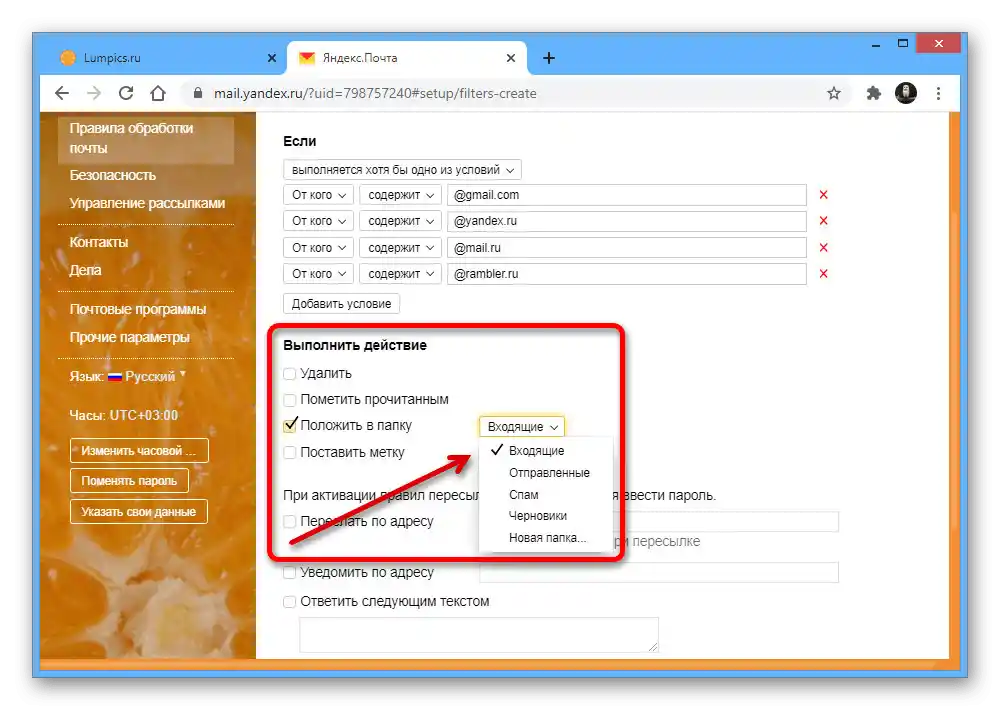Edit the @gmail.com condition field

(627, 195)
